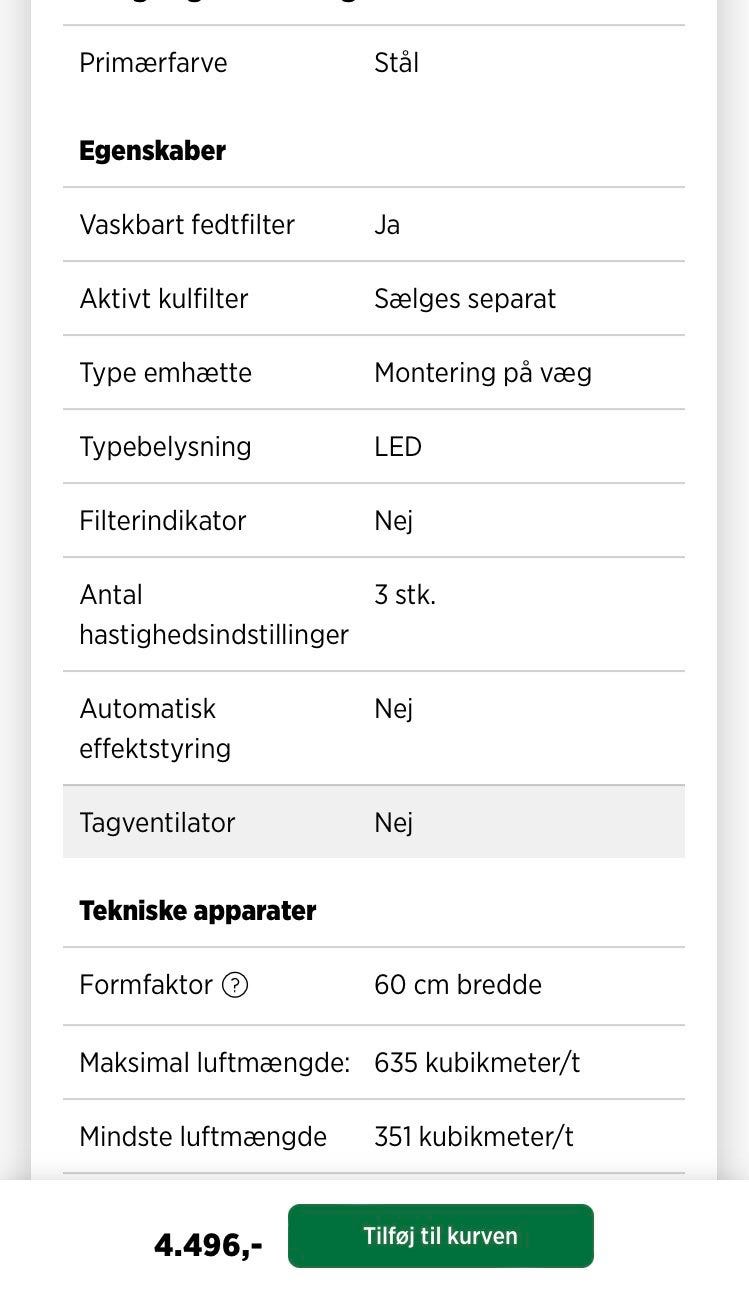Image resolution: width=749 pixels, height=1290 pixels.
Task: Click the Sælges separat value text
Action: [464, 298]
